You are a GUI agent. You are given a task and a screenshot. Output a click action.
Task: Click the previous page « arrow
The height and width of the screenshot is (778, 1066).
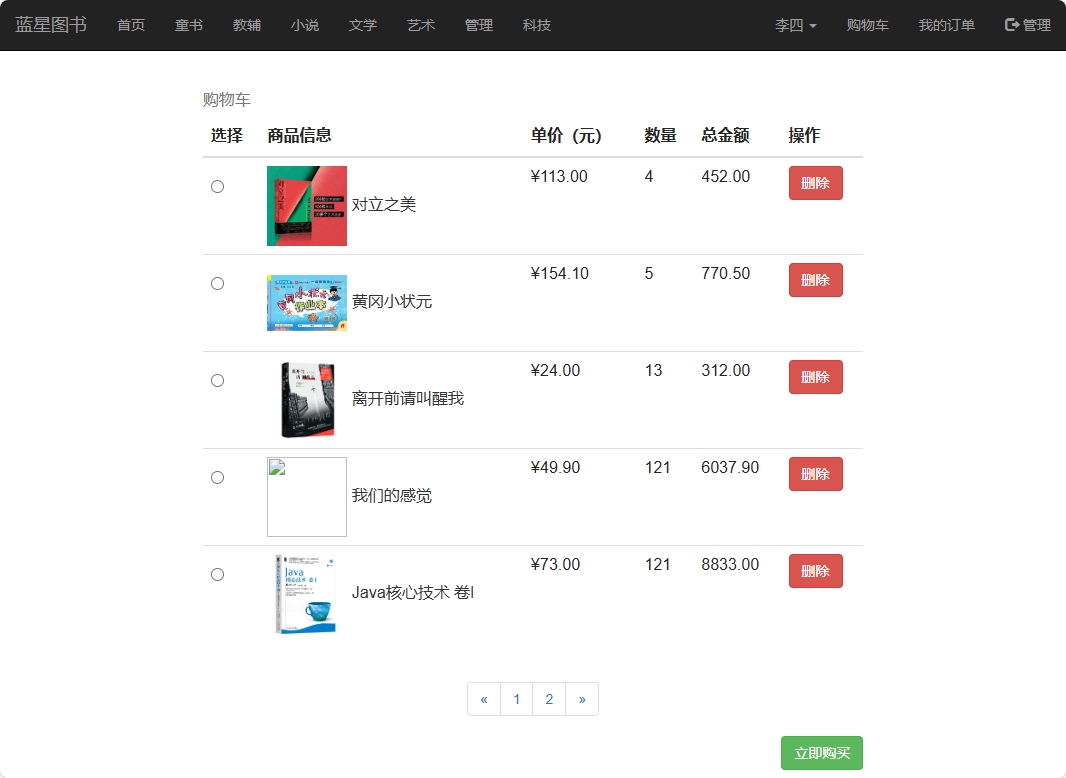tap(484, 699)
